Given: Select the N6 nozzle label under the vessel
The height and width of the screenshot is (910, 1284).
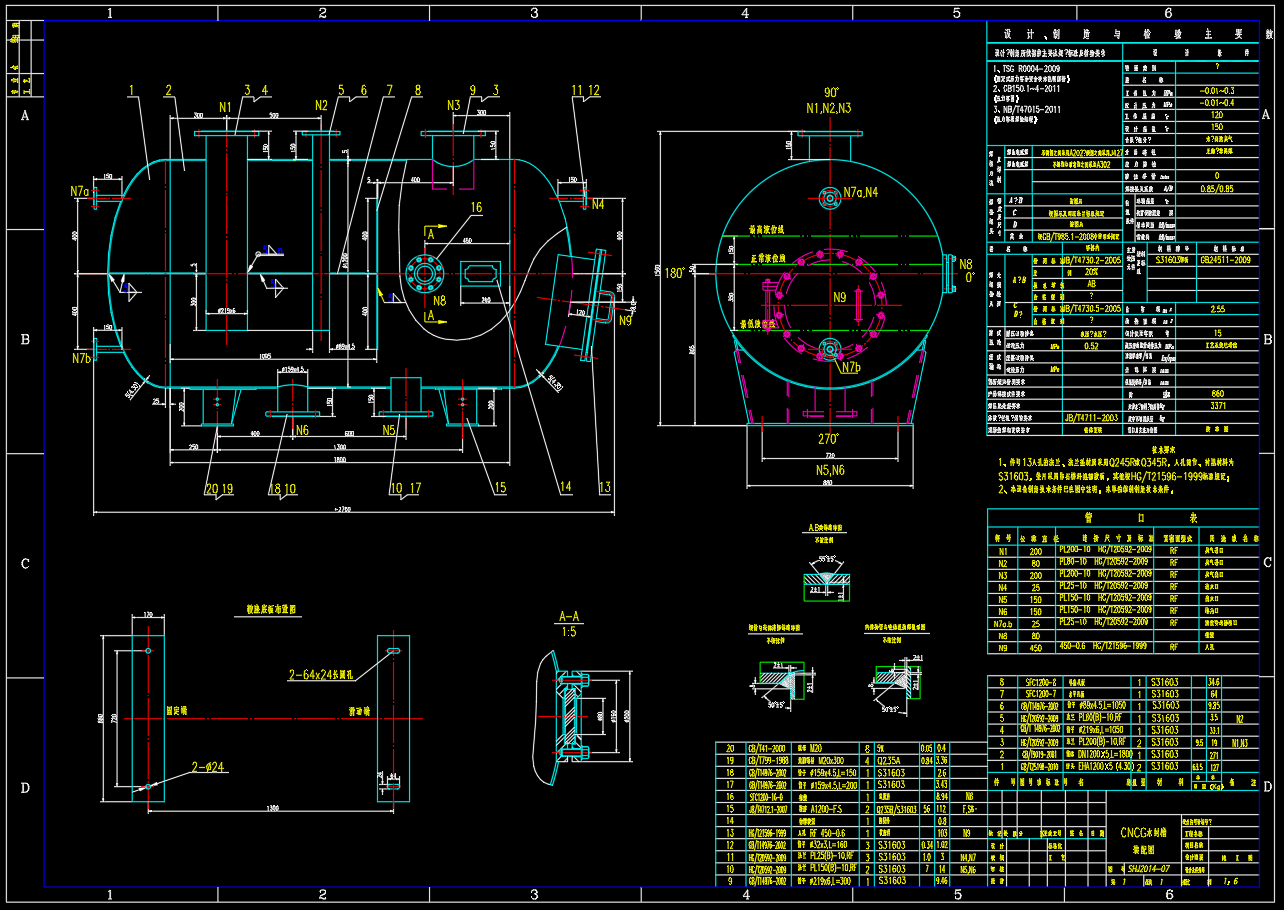Looking at the screenshot, I should pyautogui.click(x=302, y=429).
